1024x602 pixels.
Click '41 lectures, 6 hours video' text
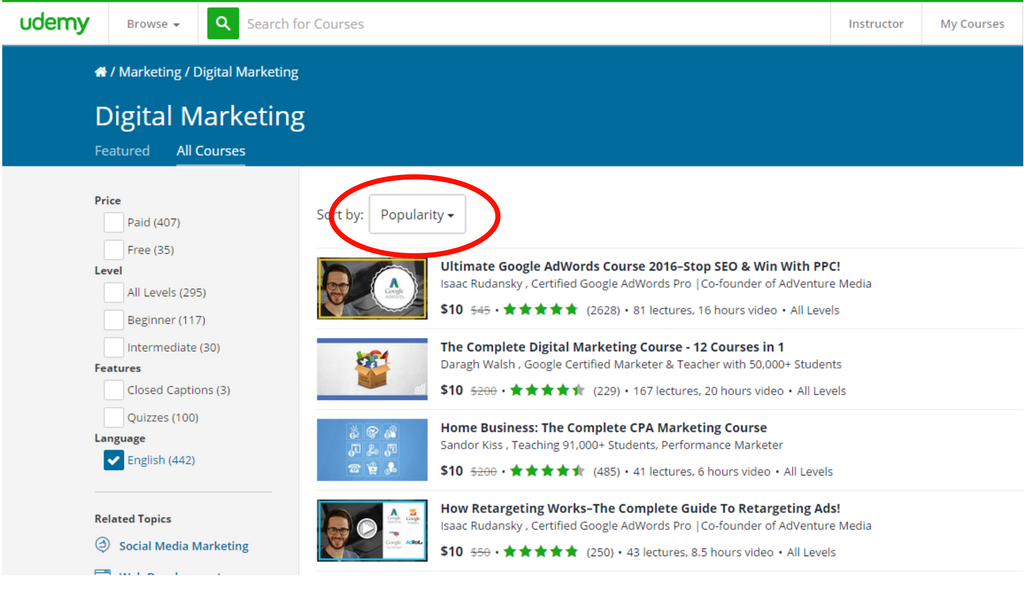click(701, 471)
